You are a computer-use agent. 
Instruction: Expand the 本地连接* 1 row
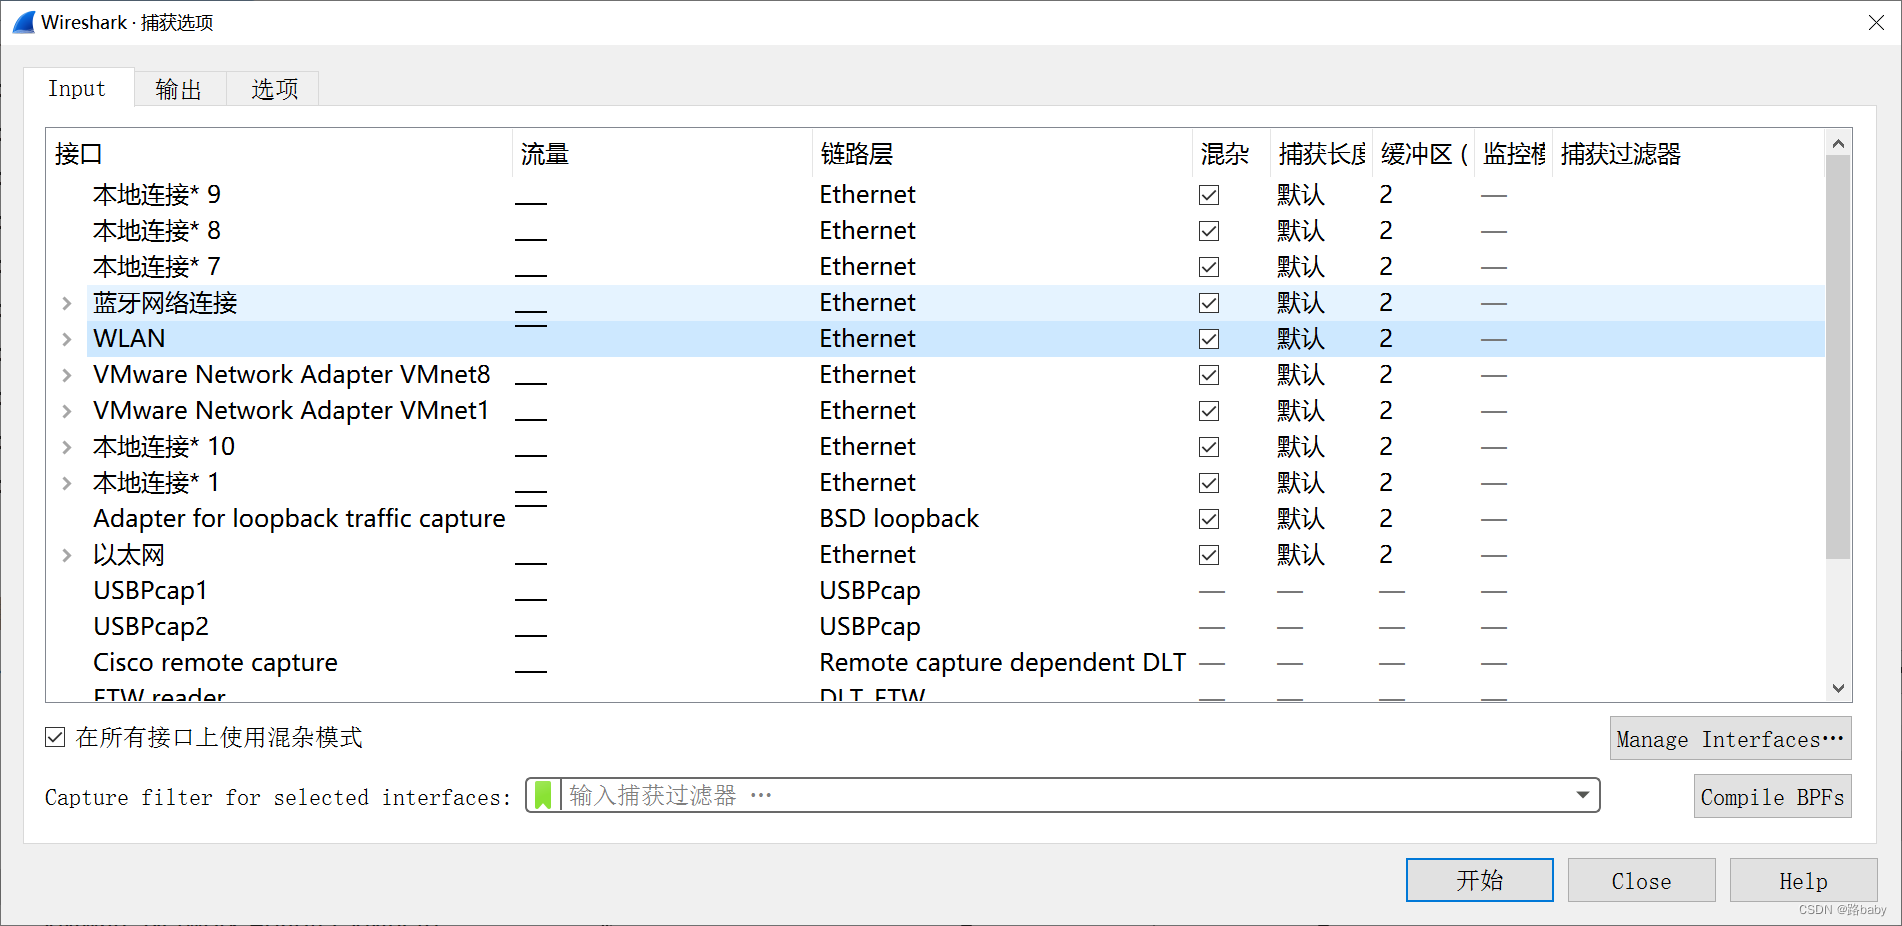point(67,483)
